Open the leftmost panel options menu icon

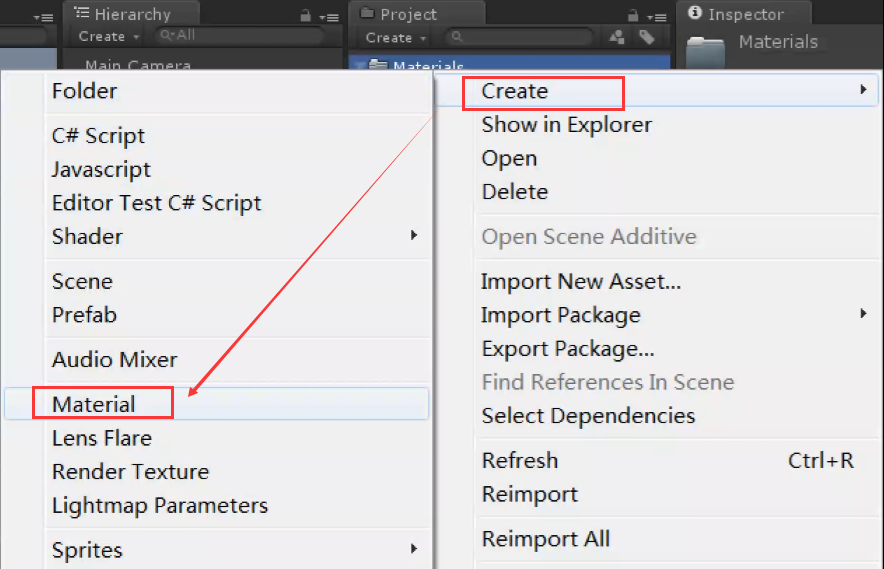pyautogui.click(x=43, y=17)
